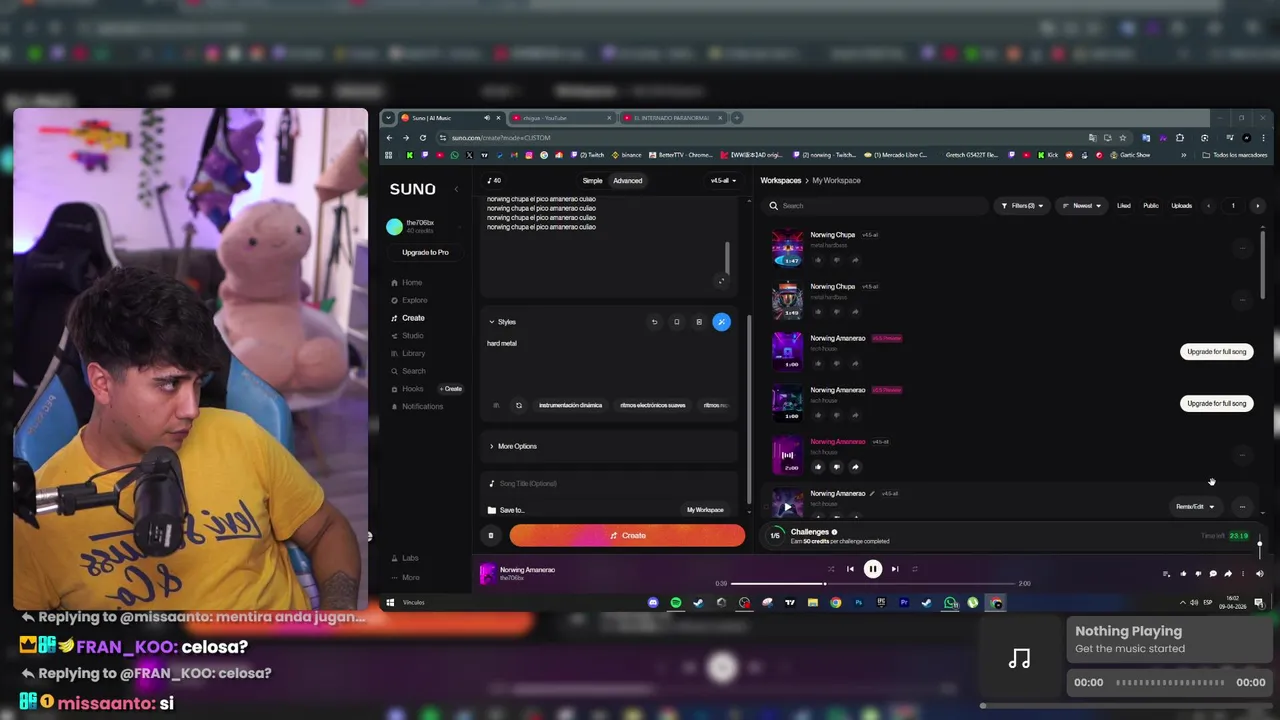Expand More Options
Image resolution: width=1280 pixels, height=720 pixels.
(513, 446)
